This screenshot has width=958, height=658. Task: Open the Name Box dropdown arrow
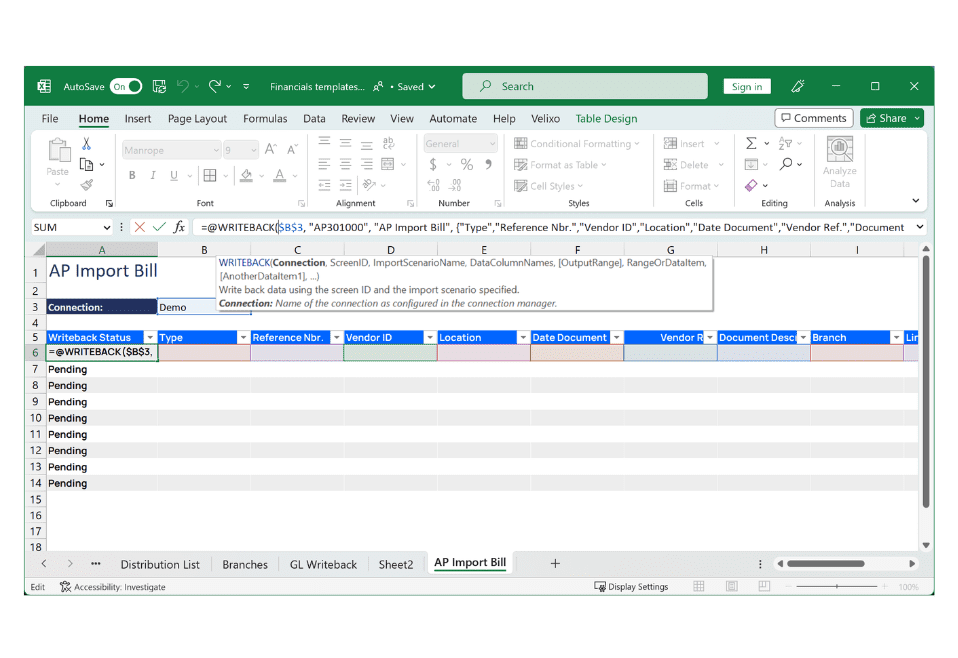pyautogui.click(x=106, y=228)
